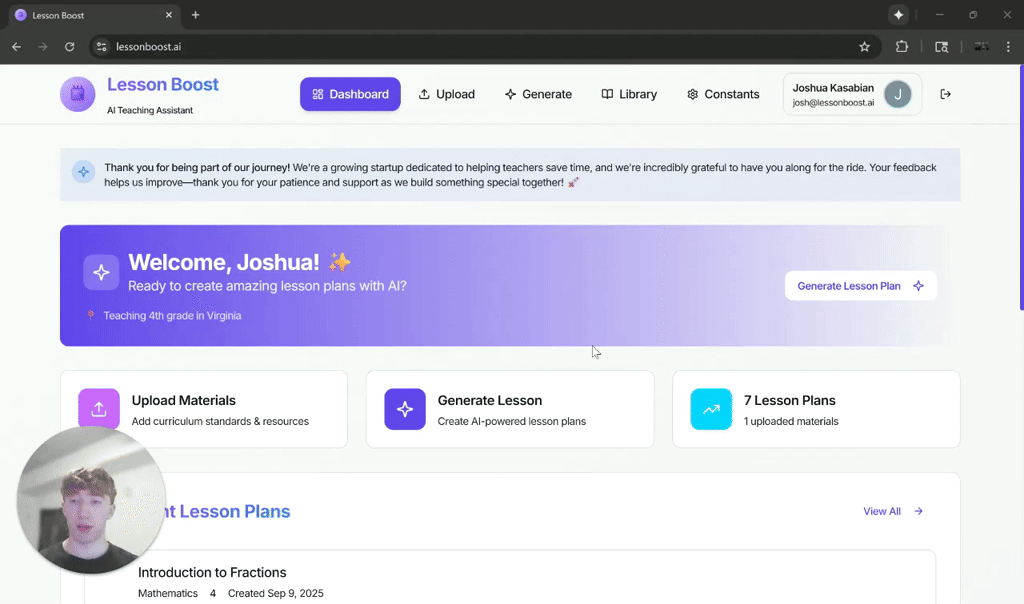Reload the page with the refresh button
Image resolution: width=1024 pixels, height=604 pixels.
[x=69, y=46]
